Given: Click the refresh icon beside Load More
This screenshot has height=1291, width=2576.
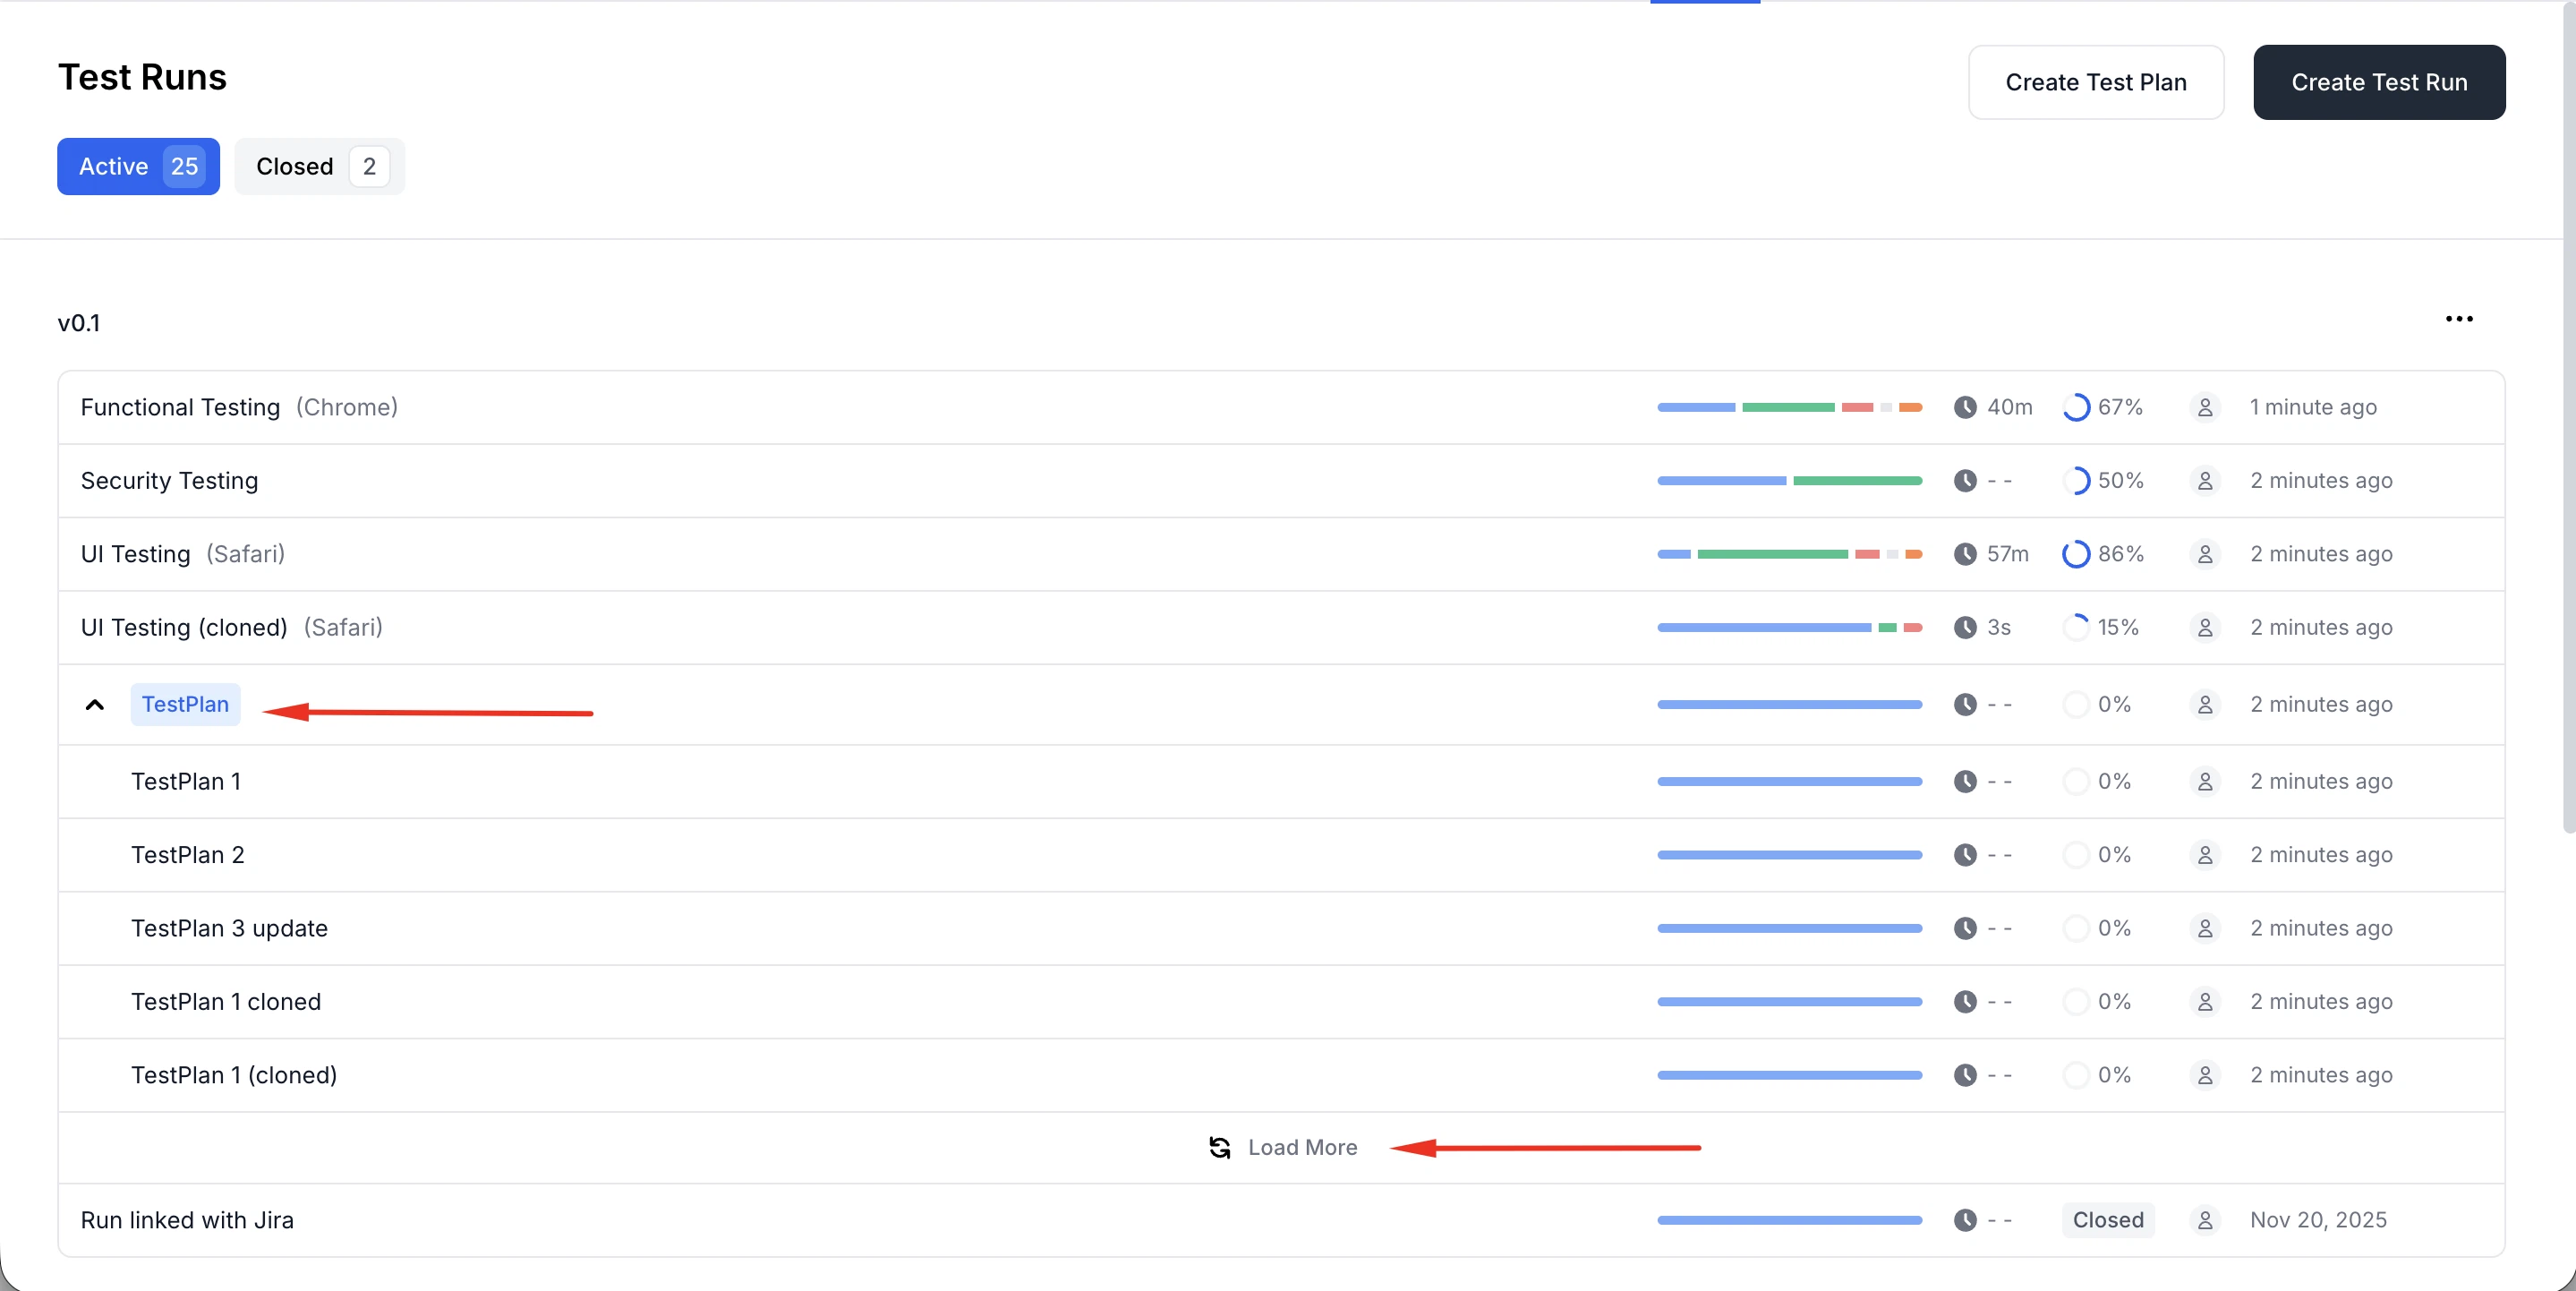Looking at the screenshot, I should tap(1220, 1147).
